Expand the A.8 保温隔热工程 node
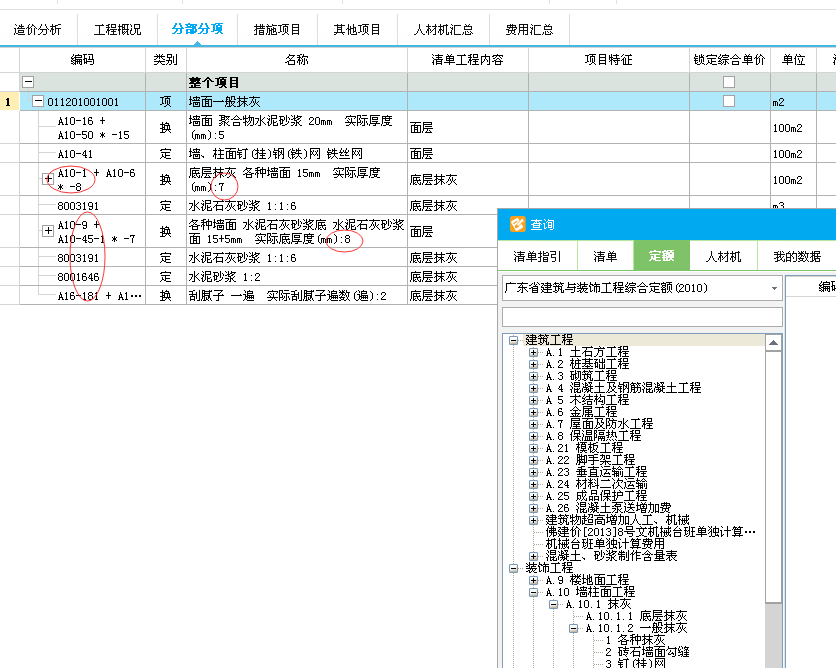This screenshot has width=836, height=668. click(533, 436)
